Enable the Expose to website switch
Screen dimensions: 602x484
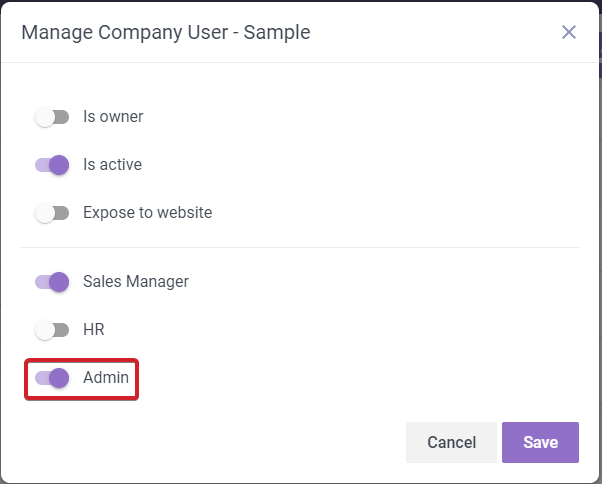51,213
